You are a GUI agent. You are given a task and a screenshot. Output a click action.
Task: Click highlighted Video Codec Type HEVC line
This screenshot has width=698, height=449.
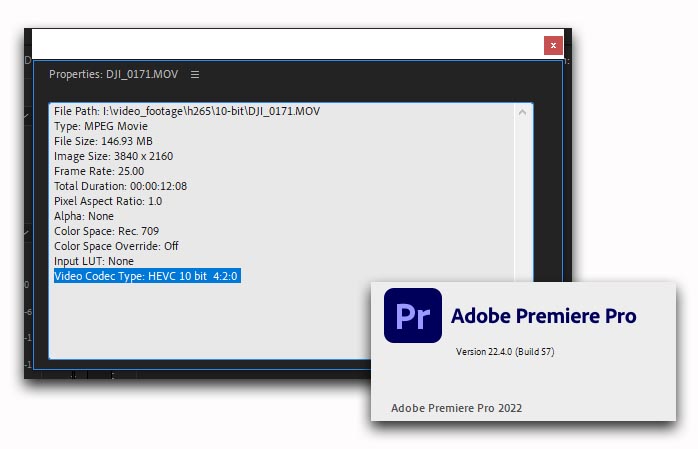pos(147,276)
